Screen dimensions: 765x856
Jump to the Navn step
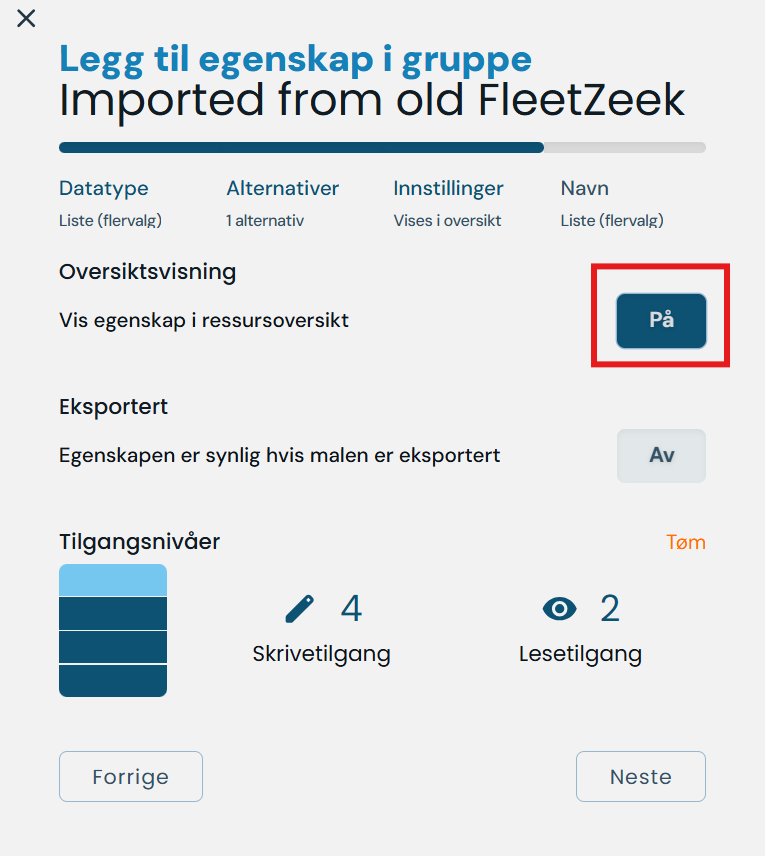pyautogui.click(x=585, y=188)
